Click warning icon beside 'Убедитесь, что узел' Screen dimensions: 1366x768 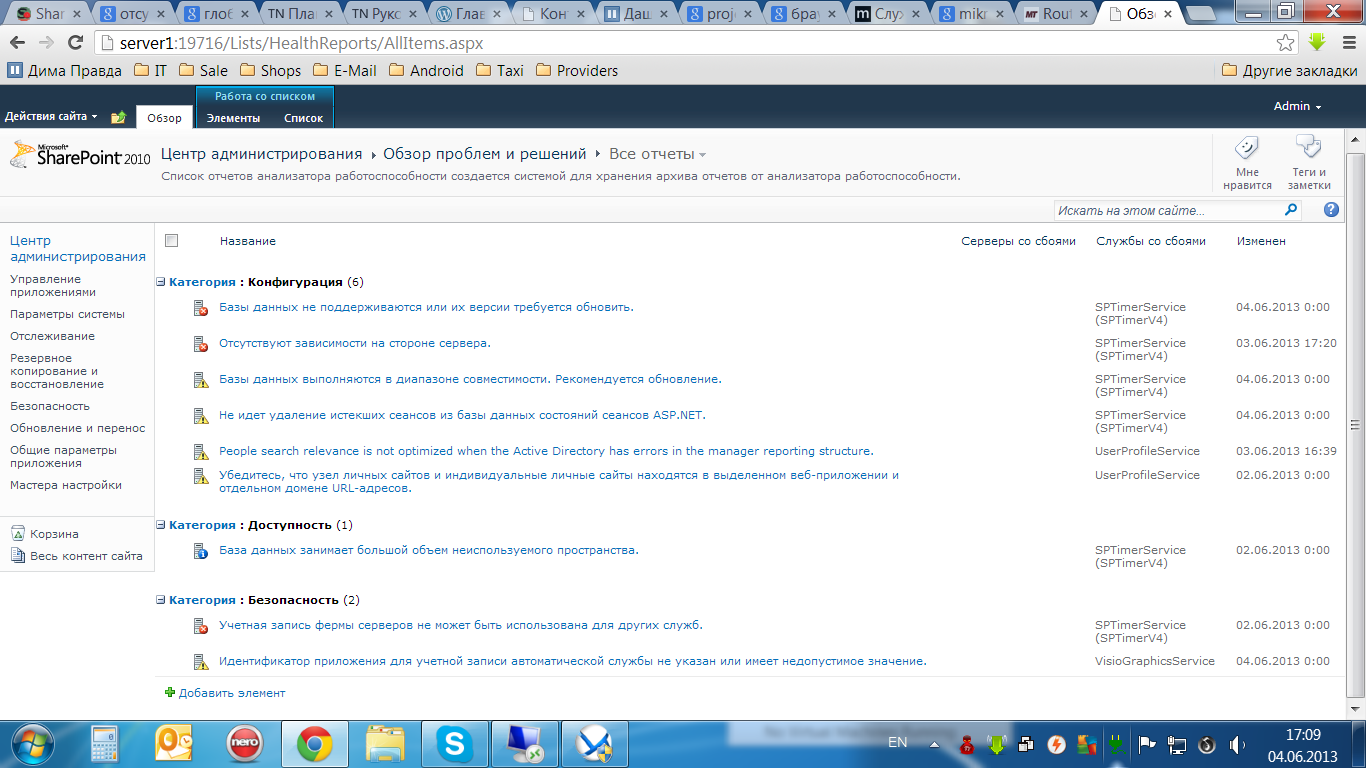click(x=200, y=476)
